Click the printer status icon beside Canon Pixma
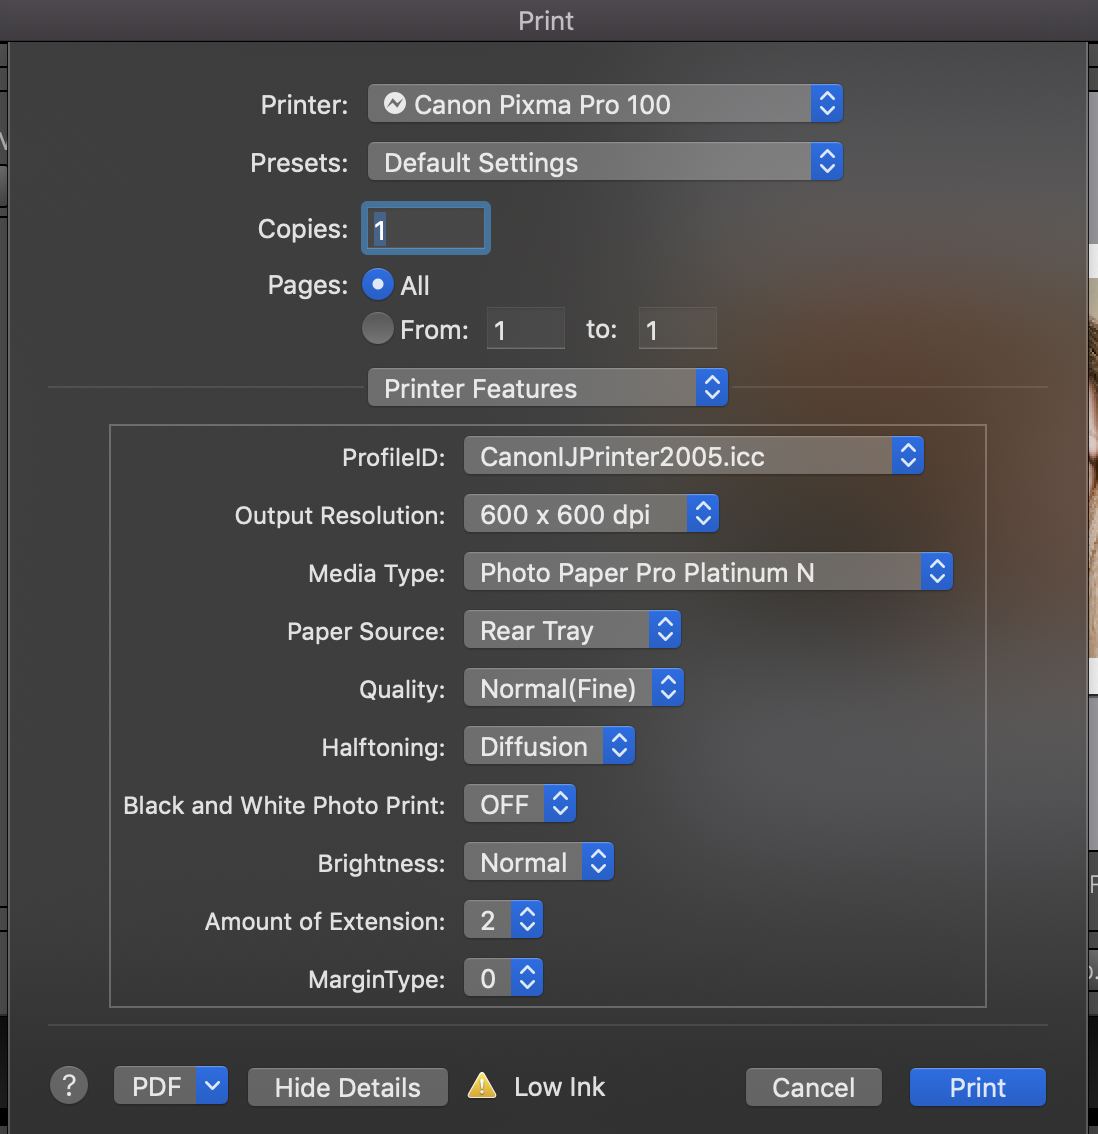1098x1134 pixels. coord(395,104)
